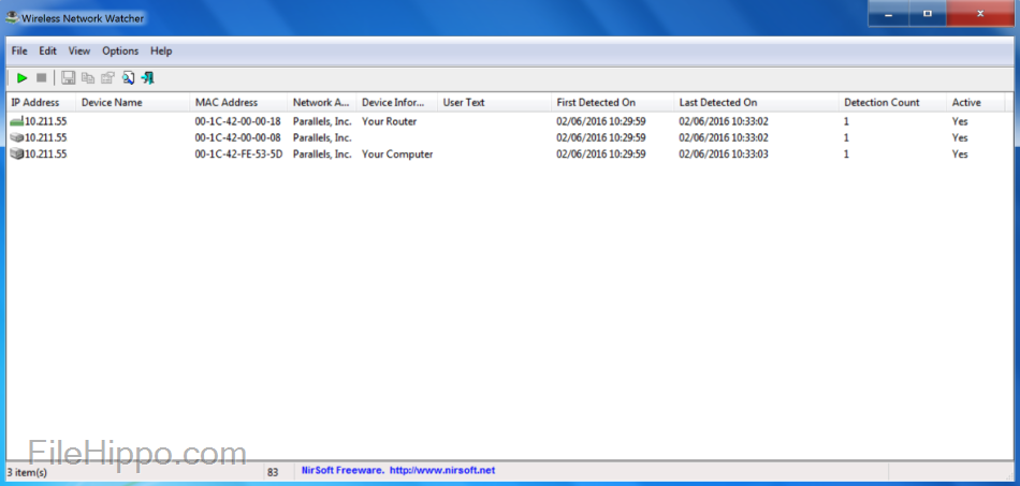The height and width of the screenshot is (486, 1020).
Task: Select the row with MAC 00-1C-42-00-00-08
Action: (x=237, y=138)
